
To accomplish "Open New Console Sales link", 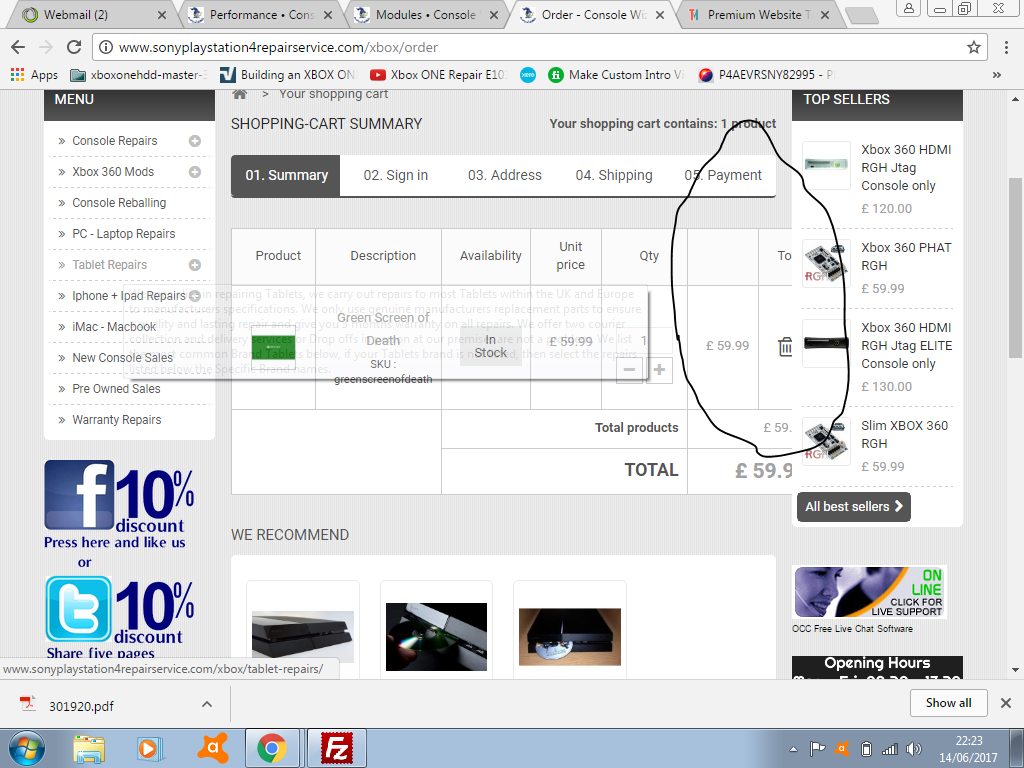I will click(122, 358).
